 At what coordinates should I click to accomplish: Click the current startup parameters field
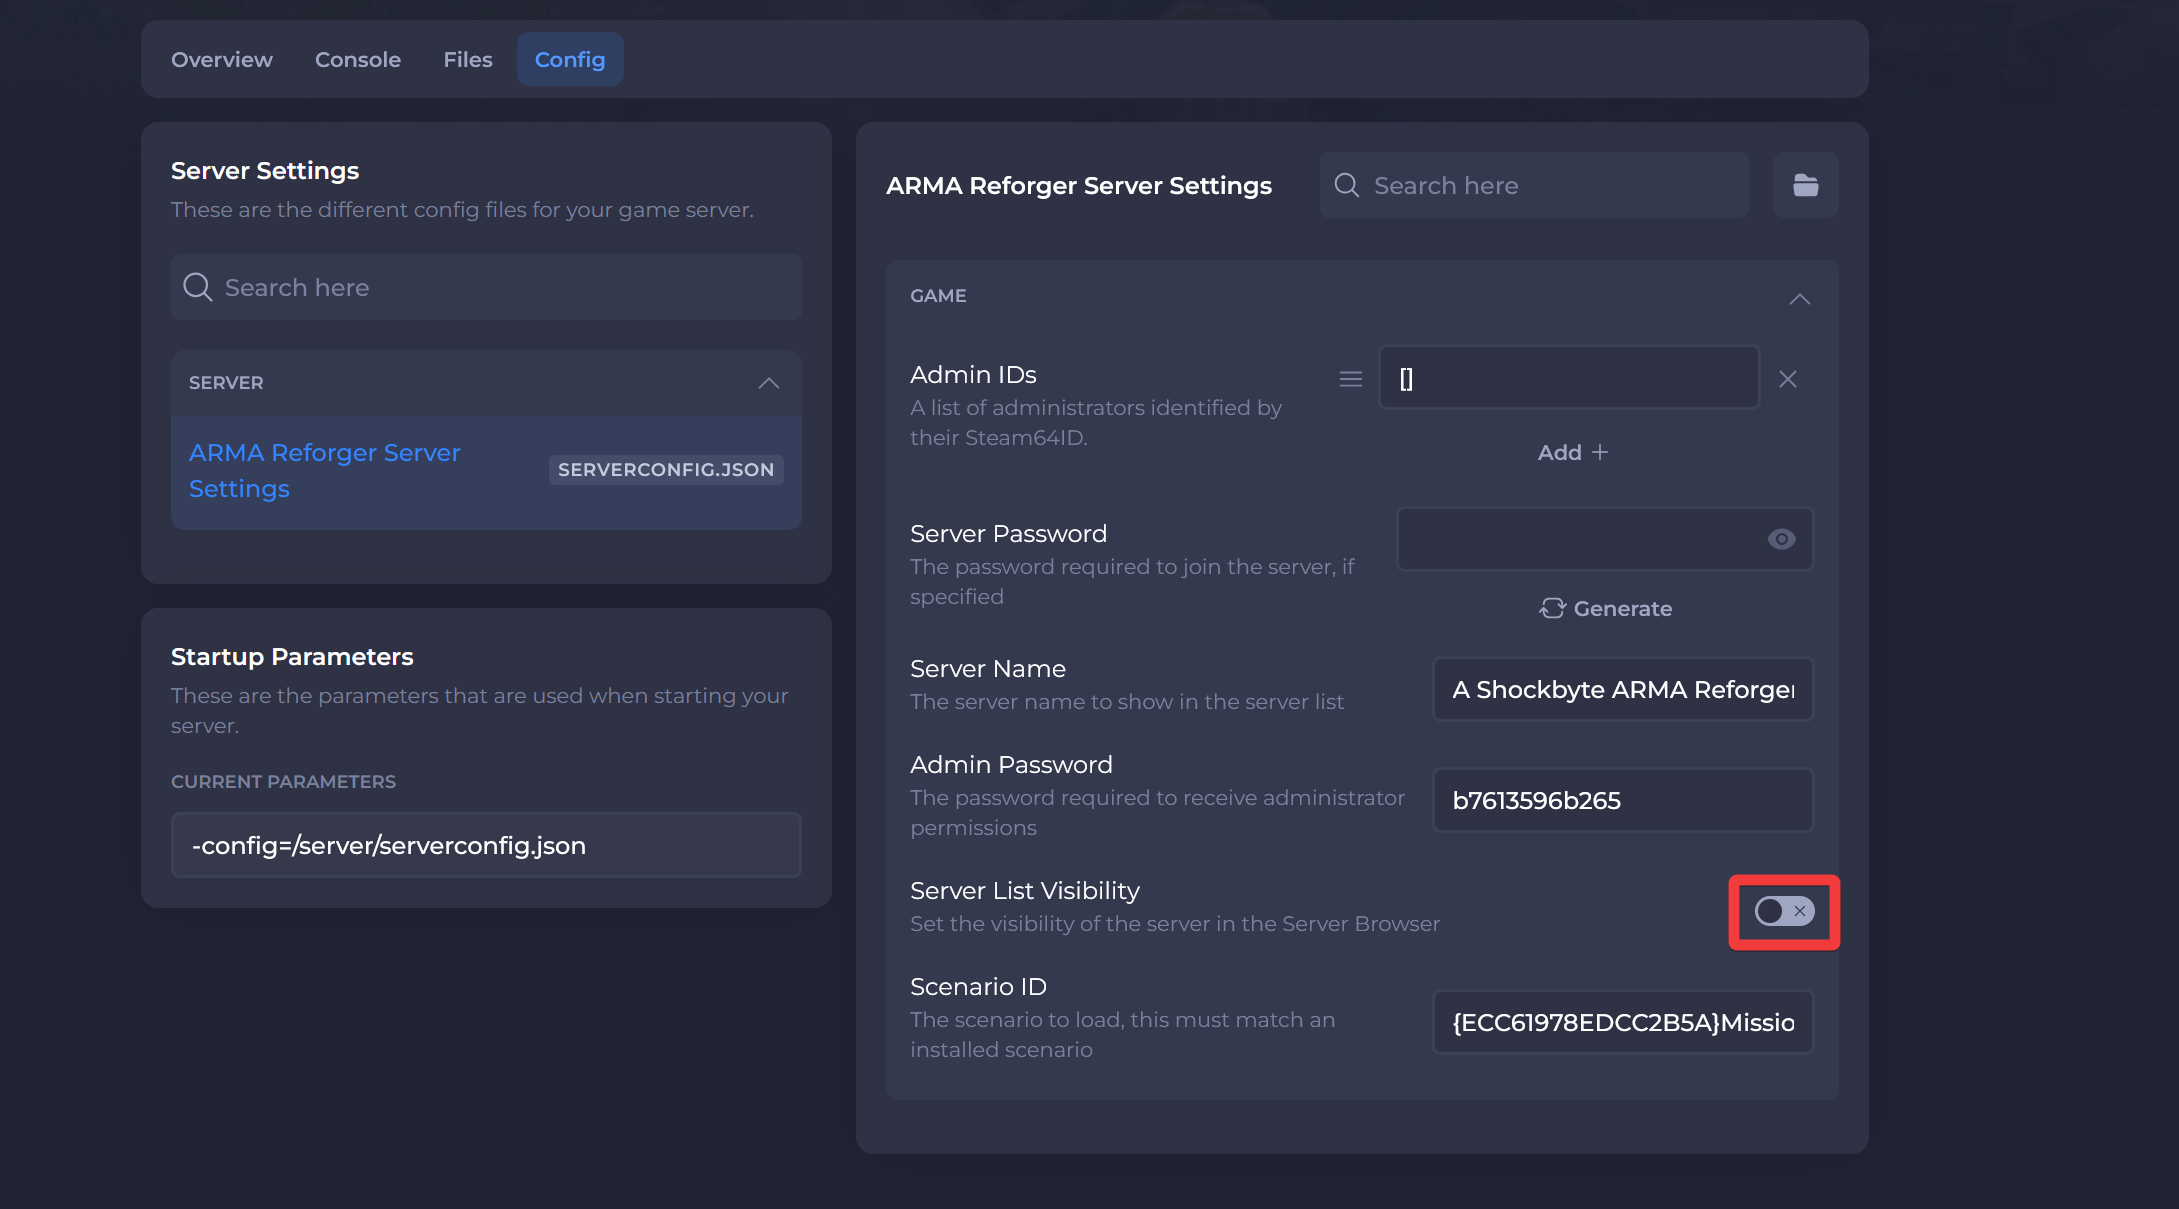point(486,845)
